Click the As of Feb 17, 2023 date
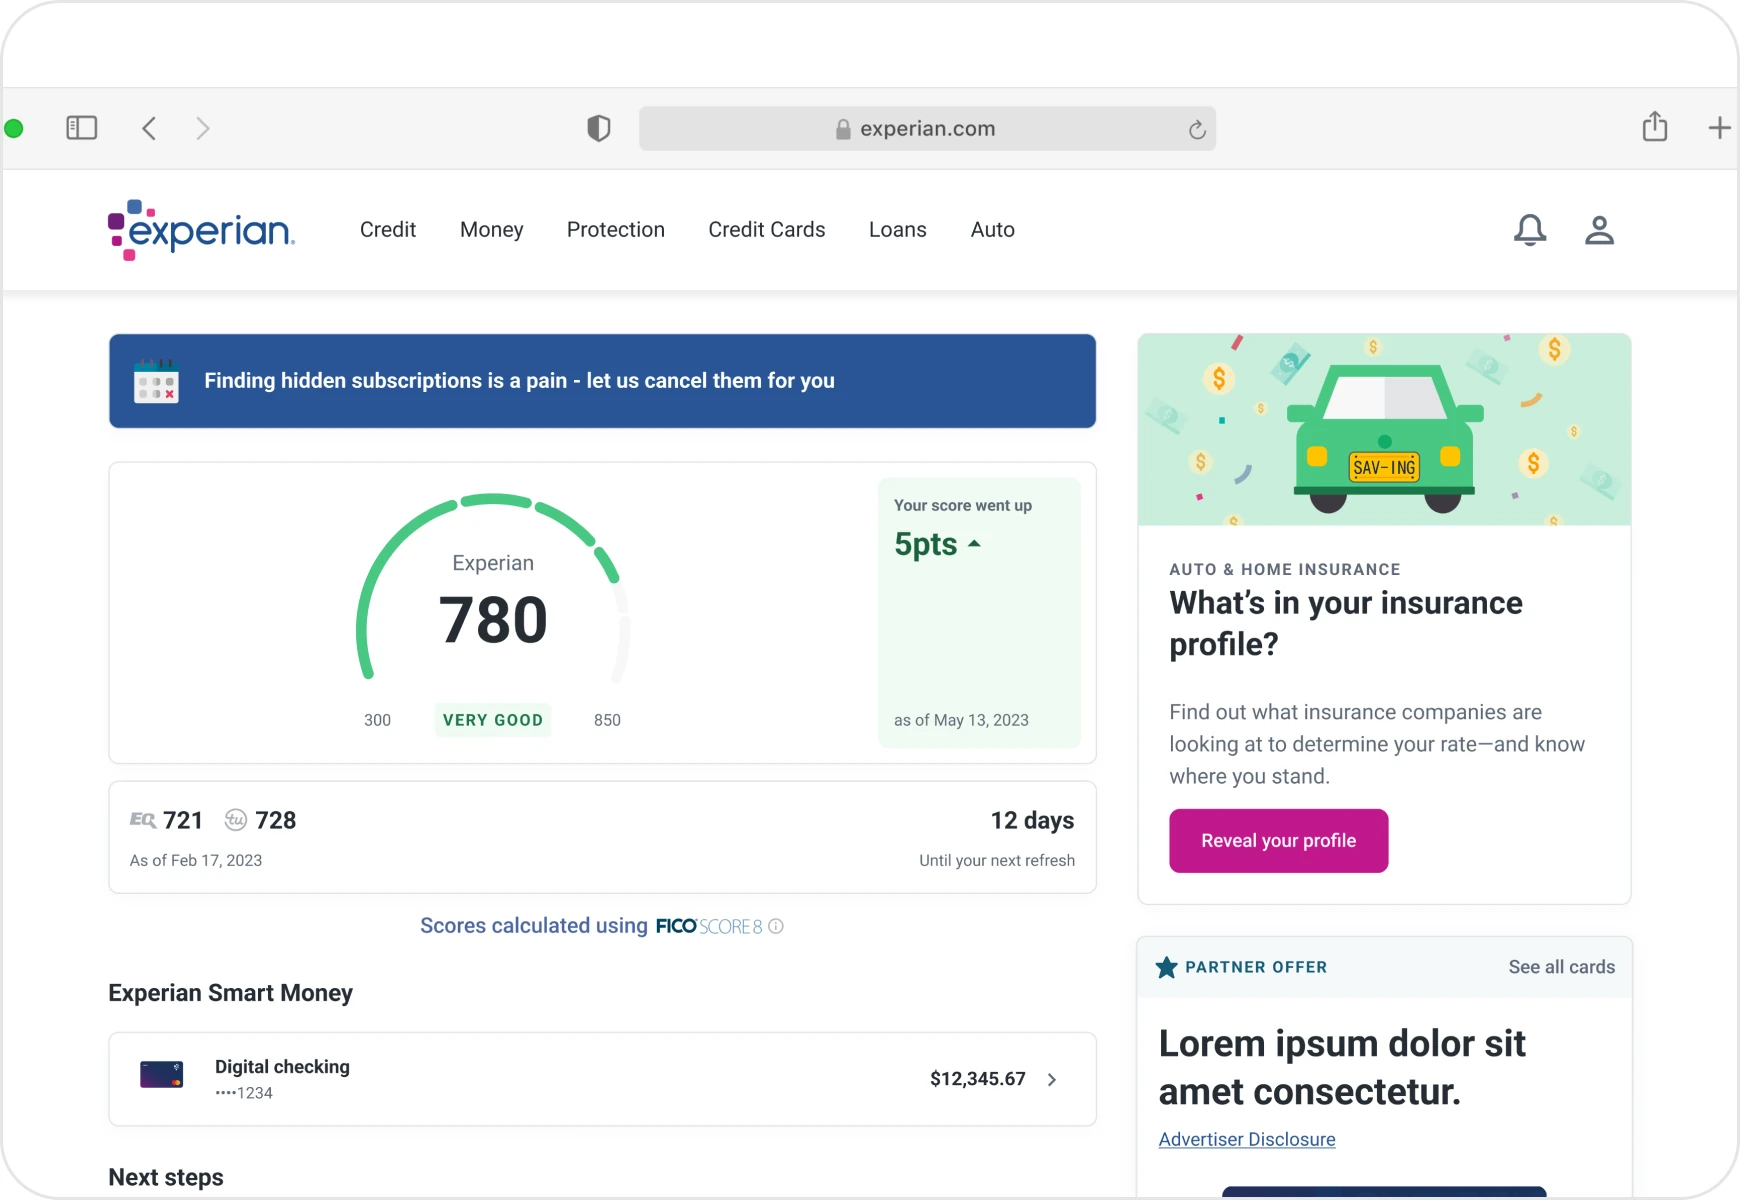Image resolution: width=1740 pixels, height=1200 pixels. (196, 860)
